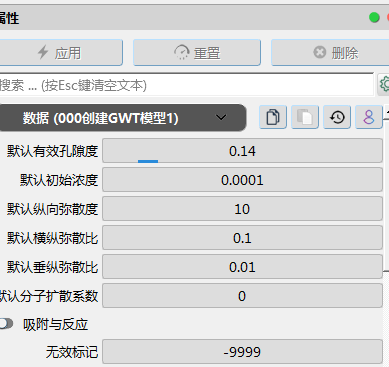Click the 无效标记 label
The width and height of the screenshot is (389, 367).
[72, 352]
